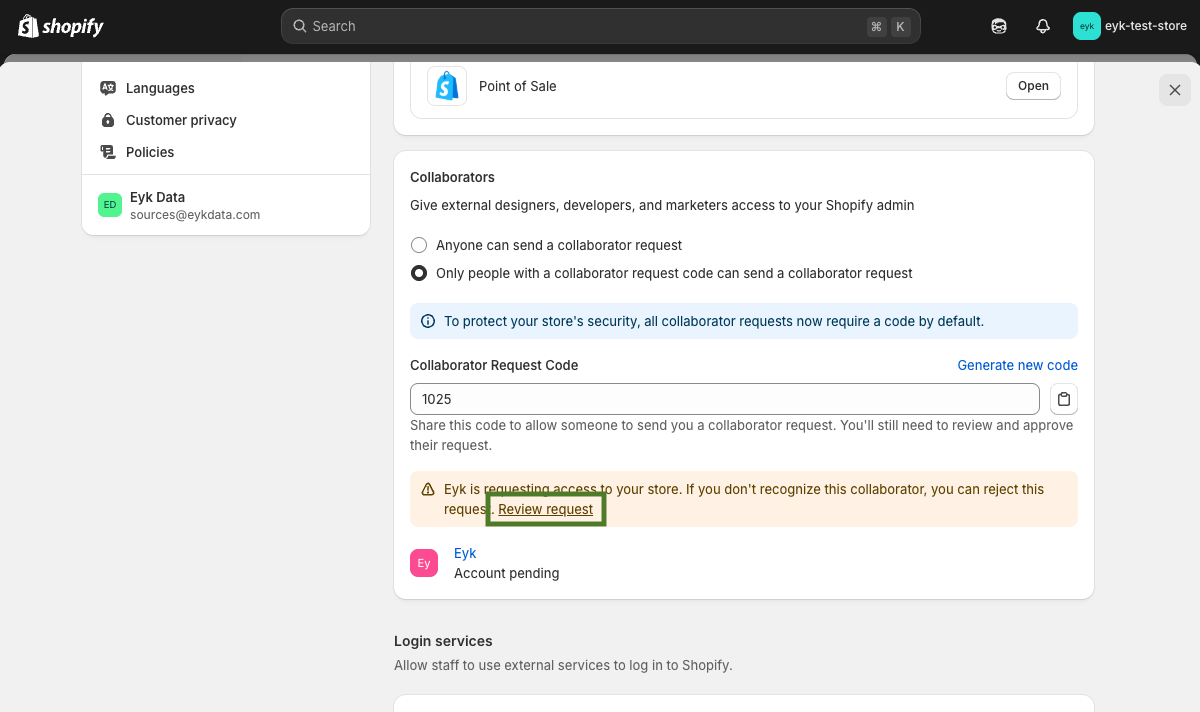This screenshot has width=1200, height=712.
Task: Click the eyk store avatar
Action: (x=1086, y=26)
